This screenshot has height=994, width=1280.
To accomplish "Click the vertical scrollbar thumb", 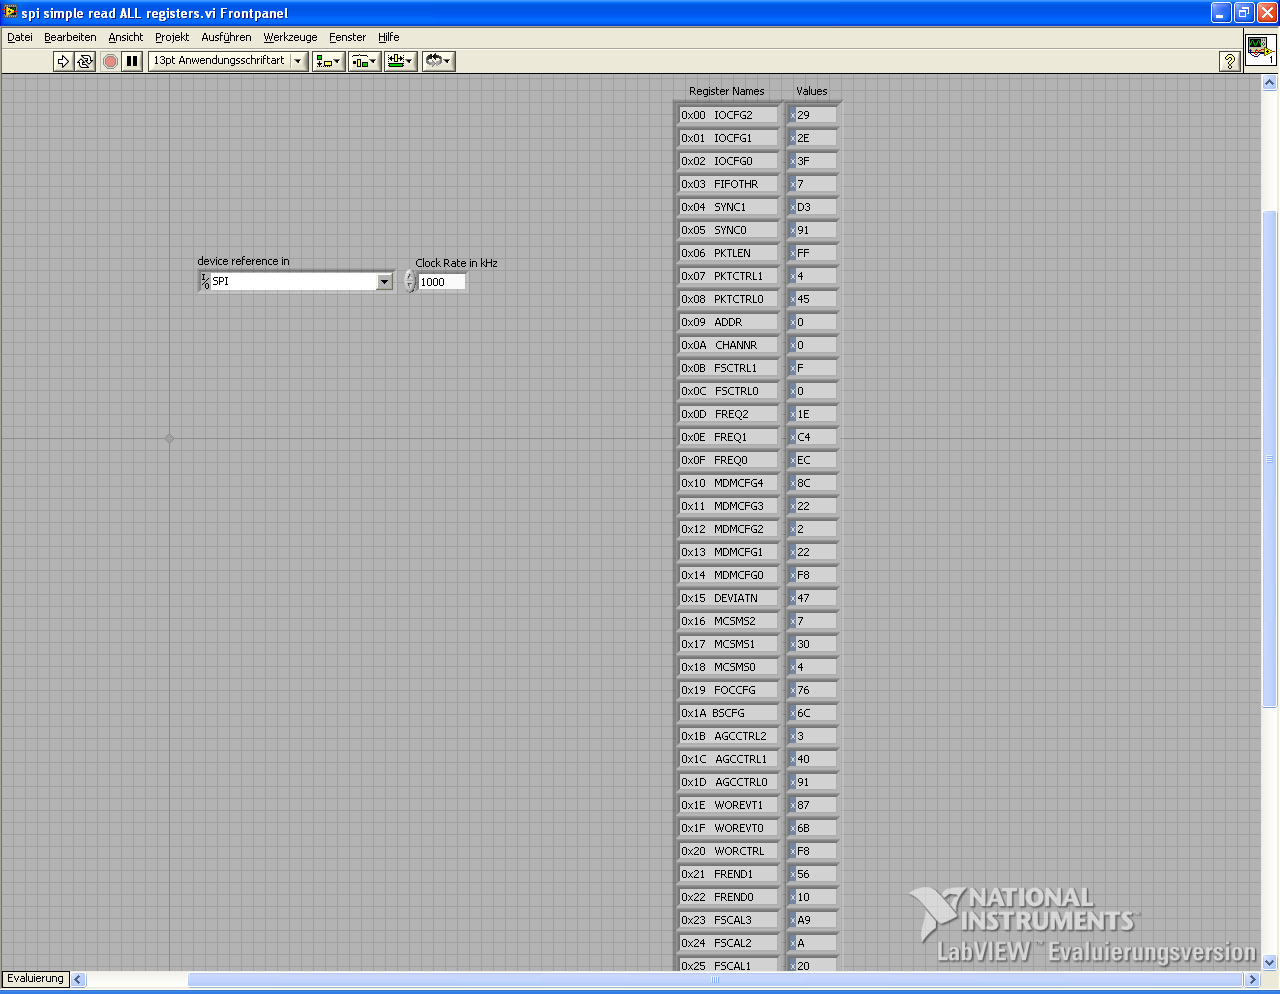I will [1270, 459].
